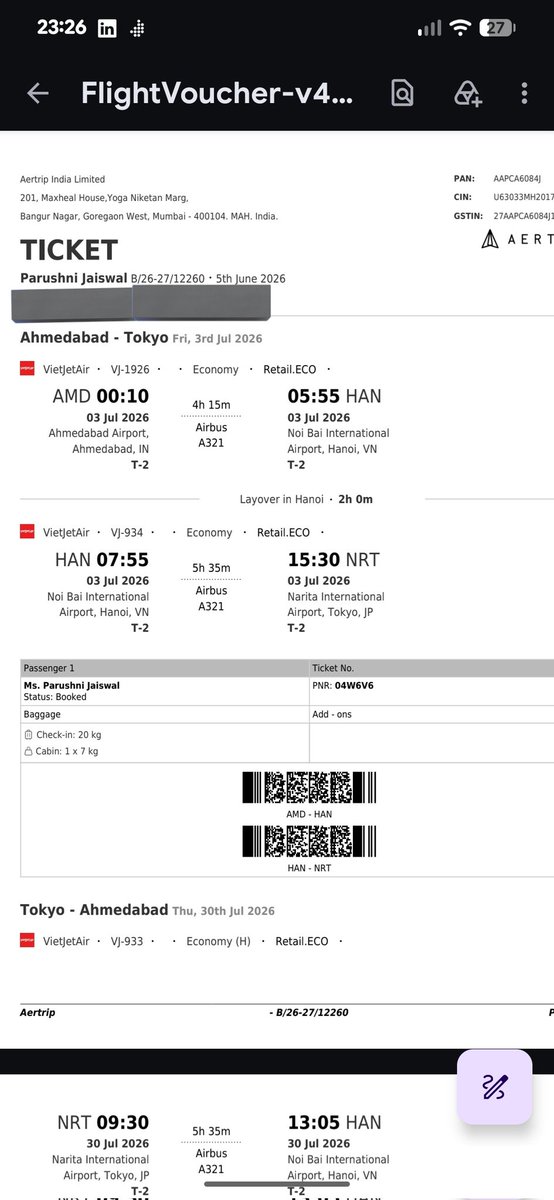Open the find-in-document search icon
The height and width of the screenshot is (1200, 554).
point(402,94)
